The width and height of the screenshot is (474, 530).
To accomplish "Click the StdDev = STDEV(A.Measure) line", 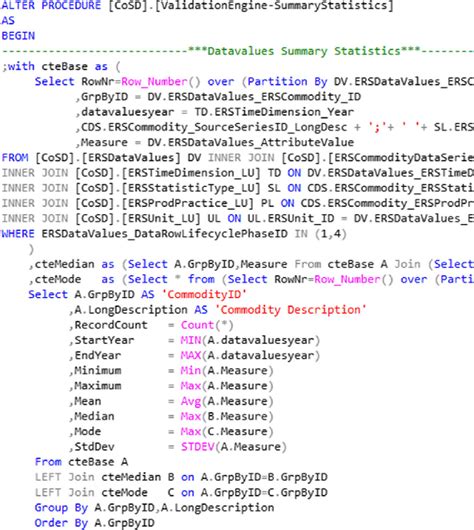I will pos(178,447).
